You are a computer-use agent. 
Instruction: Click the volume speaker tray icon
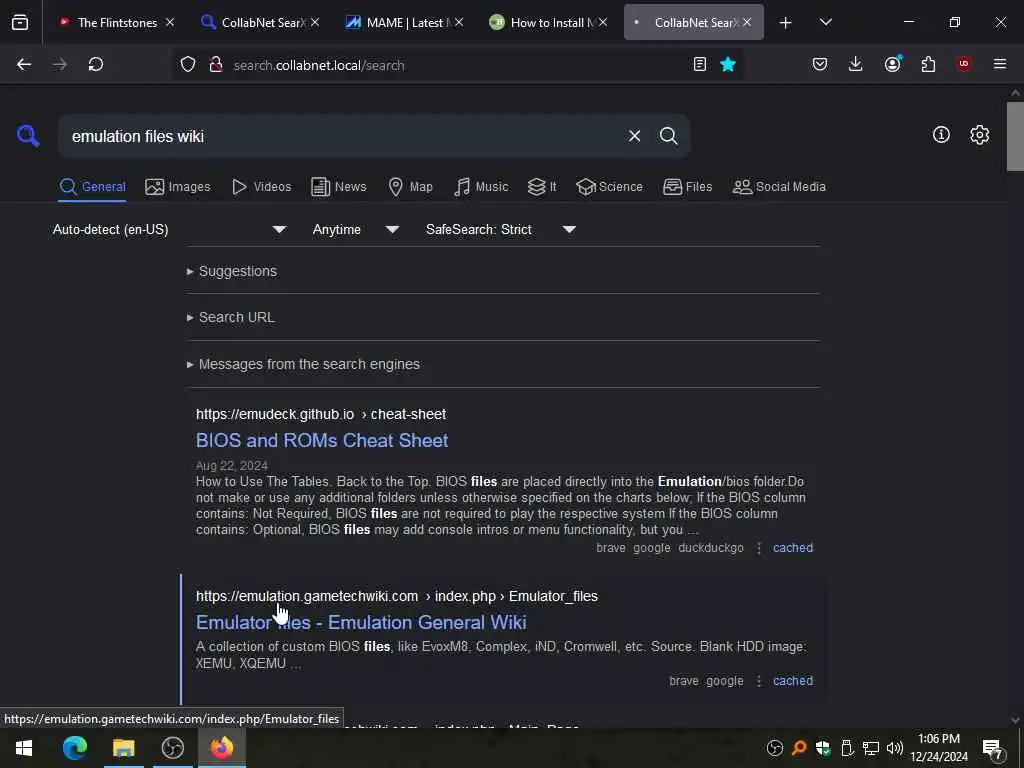tap(895, 748)
